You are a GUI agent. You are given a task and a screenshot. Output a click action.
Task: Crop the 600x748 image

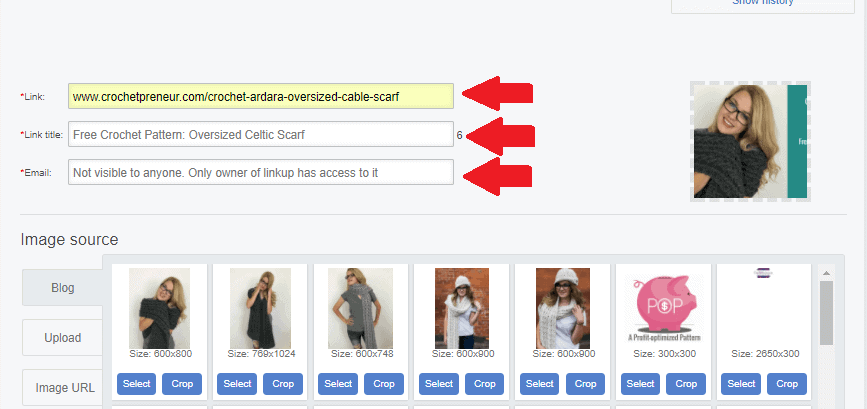tap(384, 384)
